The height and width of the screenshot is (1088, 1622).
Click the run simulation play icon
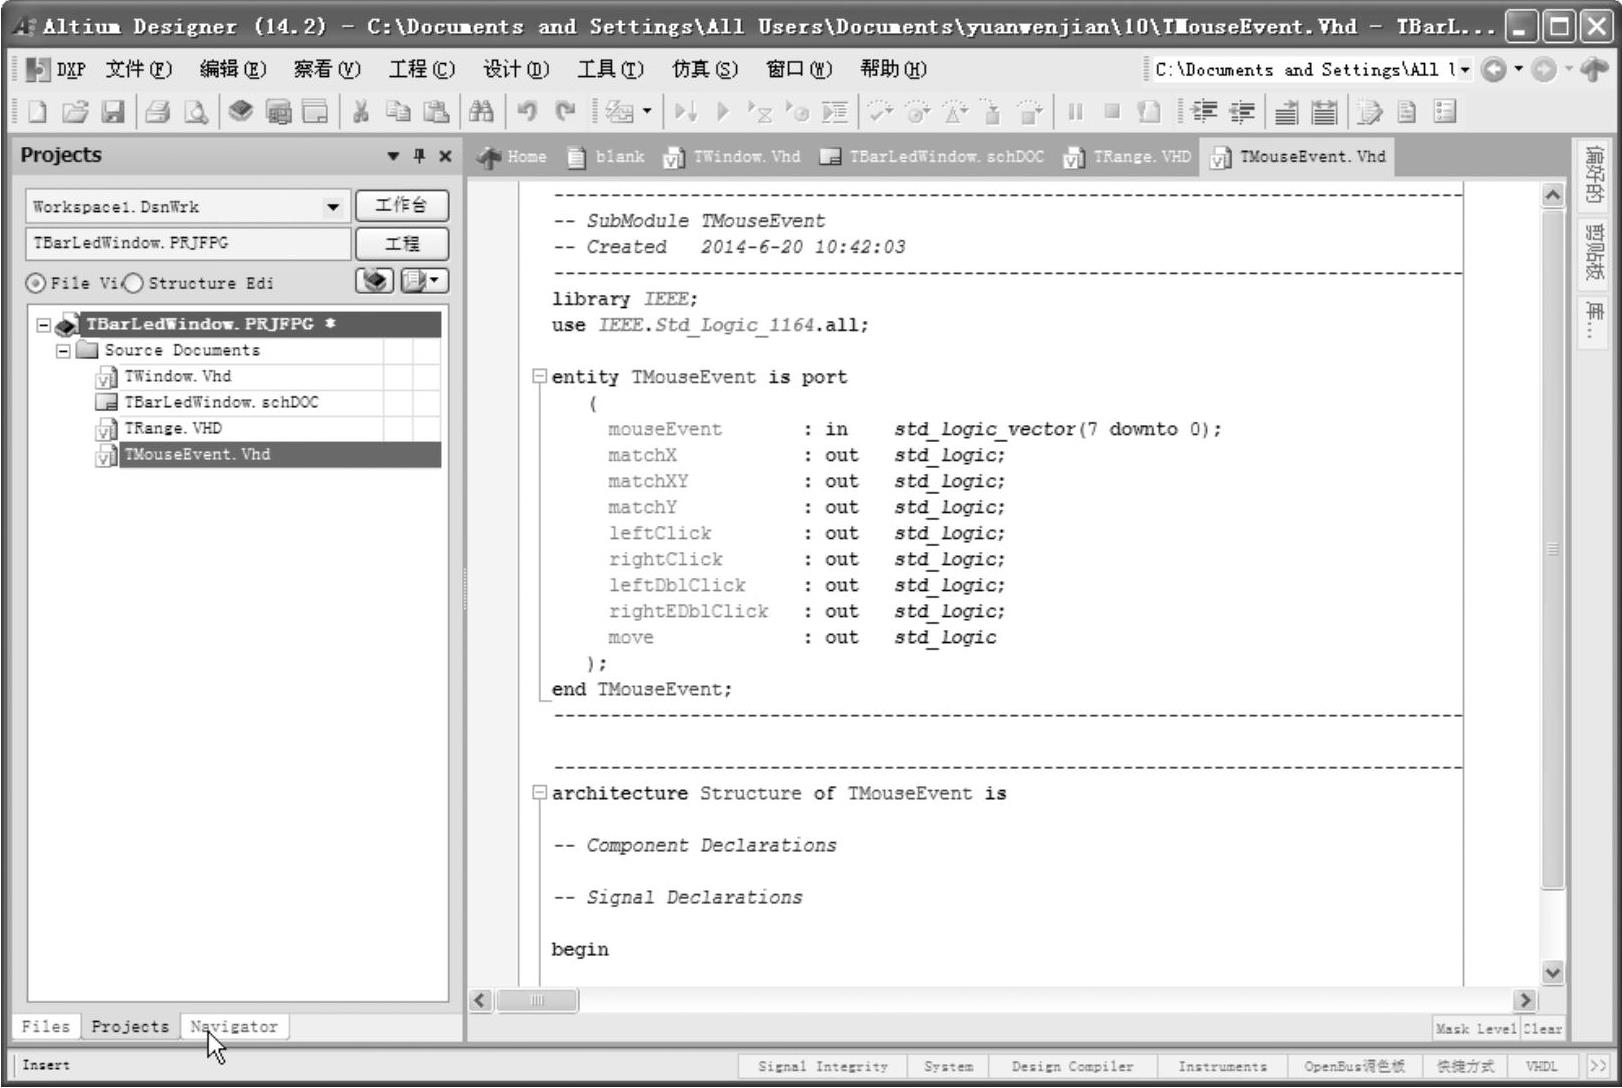[724, 112]
